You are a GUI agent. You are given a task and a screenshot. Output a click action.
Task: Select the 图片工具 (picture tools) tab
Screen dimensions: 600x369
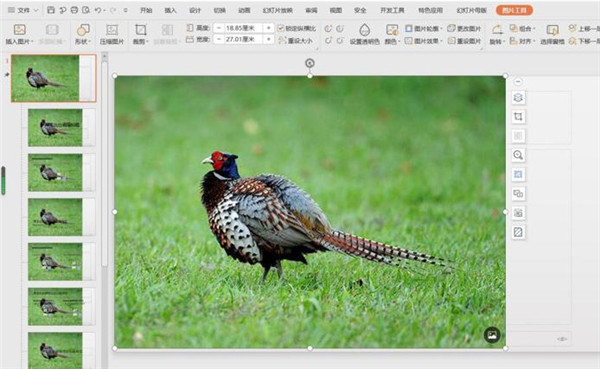point(514,10)
